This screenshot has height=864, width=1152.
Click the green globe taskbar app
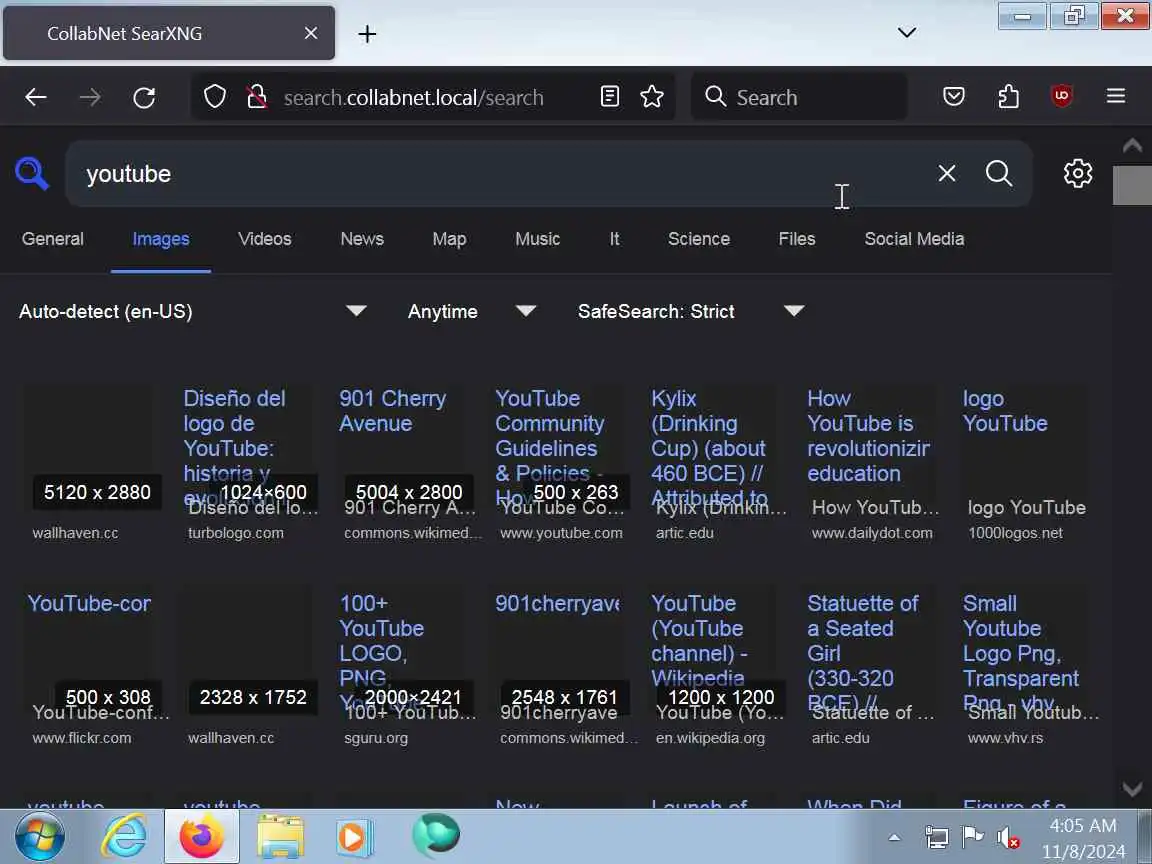click(x=436, y=835)
